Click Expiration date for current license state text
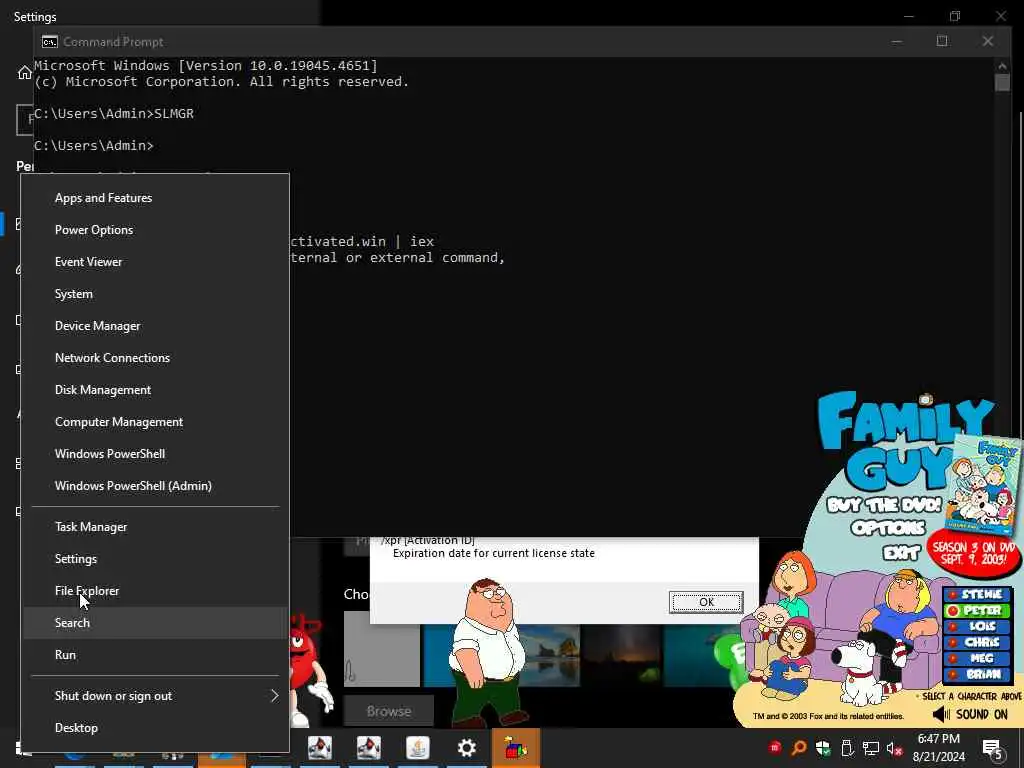 494,553
